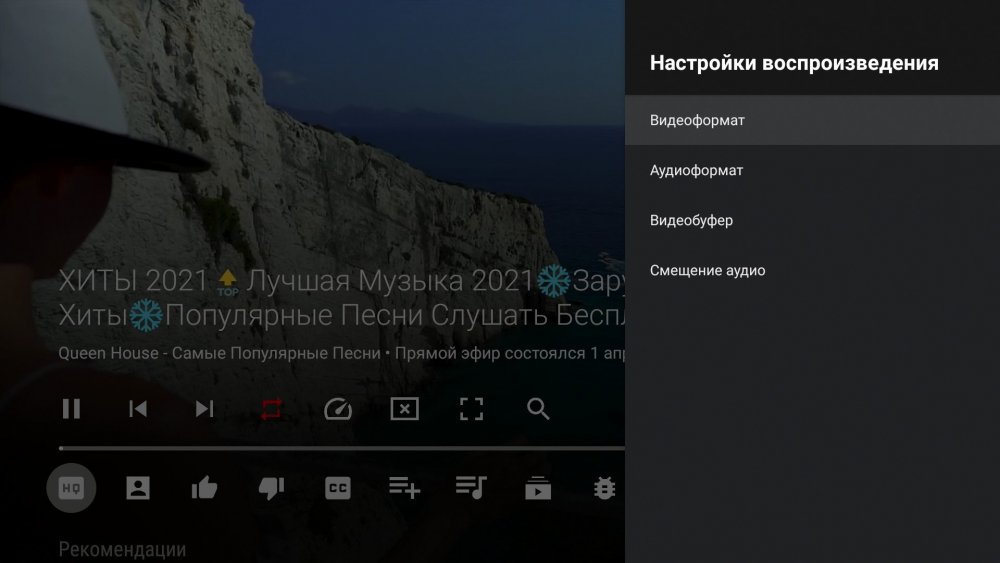The height and width of the screenshot is (563, 1000).
Task: Open the channel profile icon
Action: click(138, 488)
